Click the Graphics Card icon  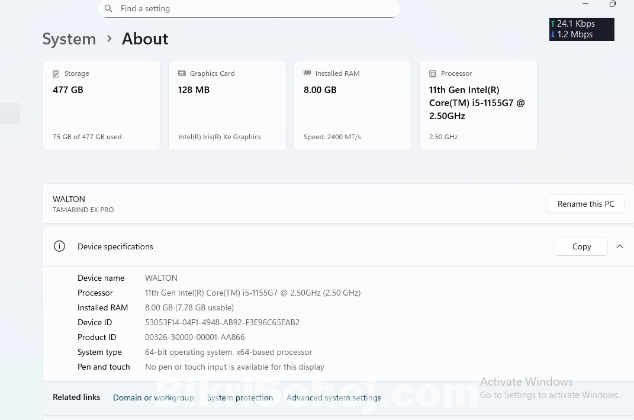tap(182, 73)
